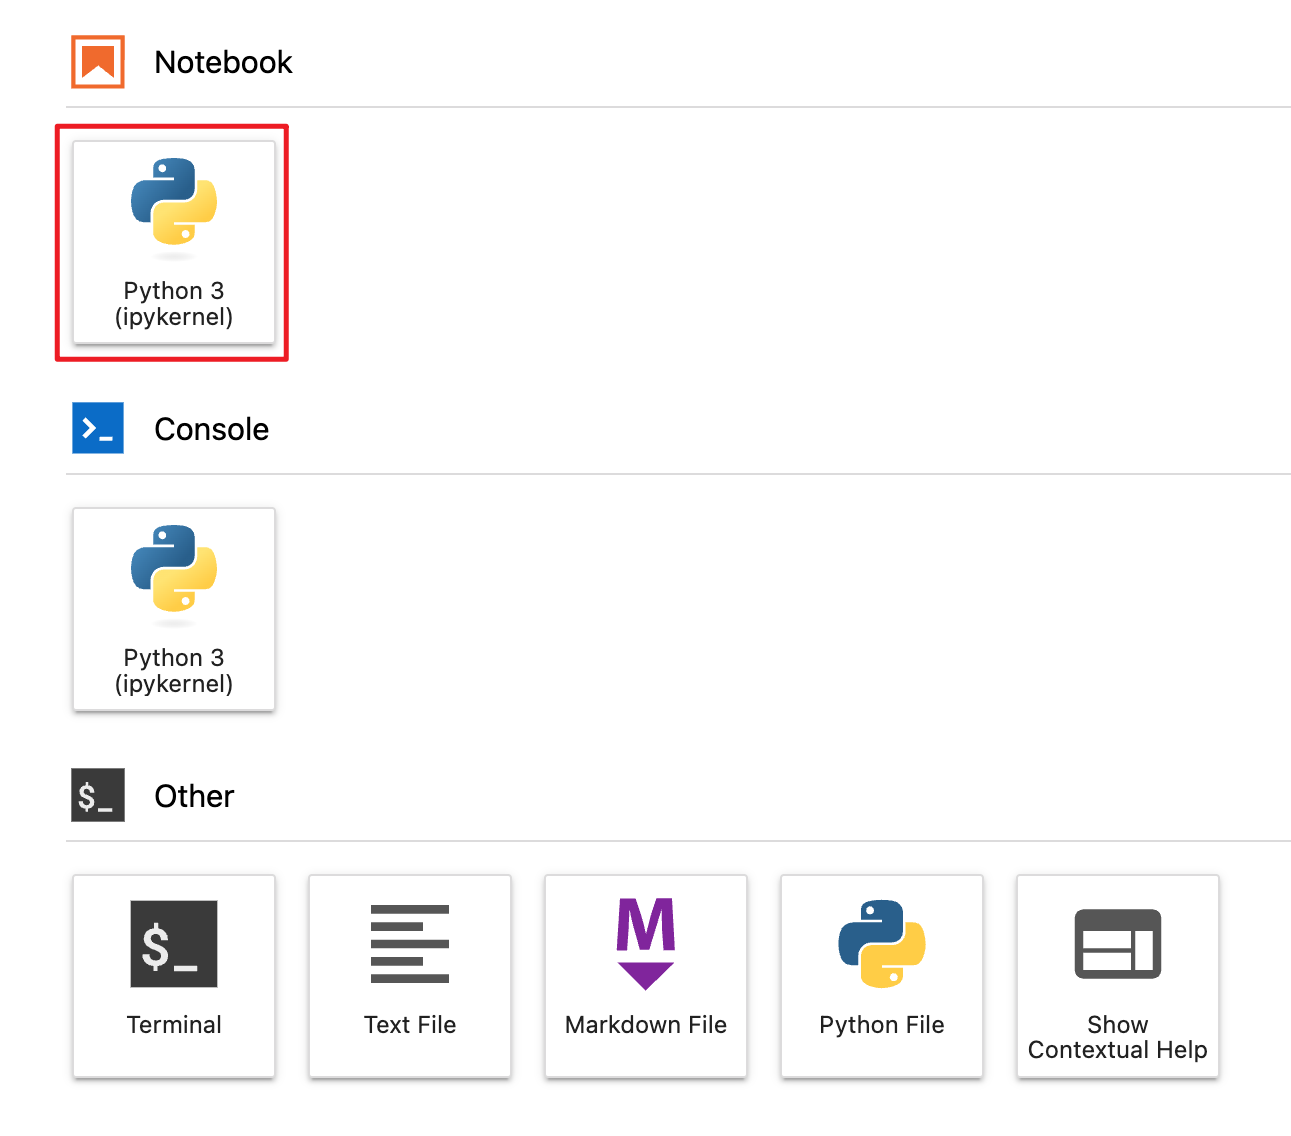
Task: Create a new Python File
Action: [882, 977]
